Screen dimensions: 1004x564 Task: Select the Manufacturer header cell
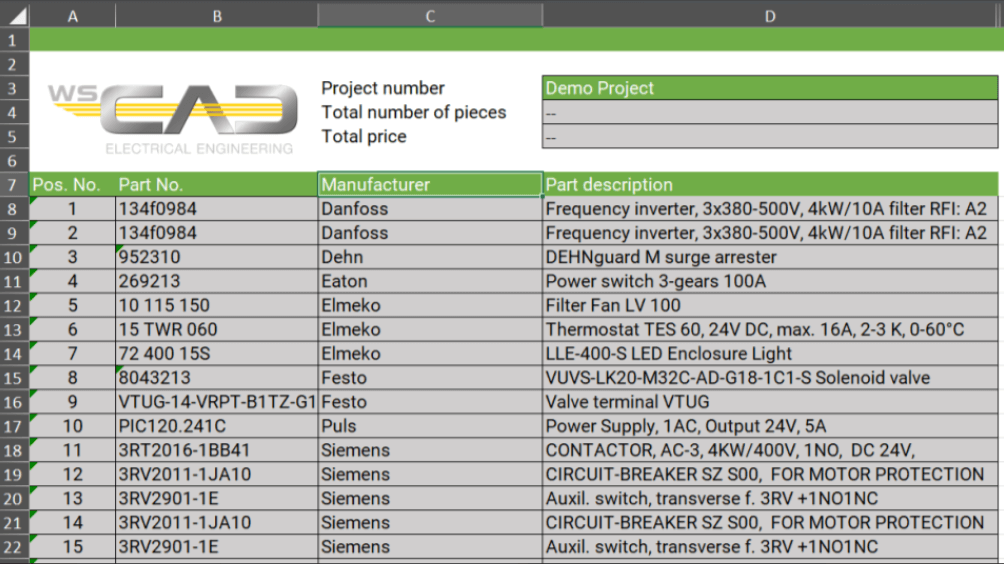click(x=430, y=185)
